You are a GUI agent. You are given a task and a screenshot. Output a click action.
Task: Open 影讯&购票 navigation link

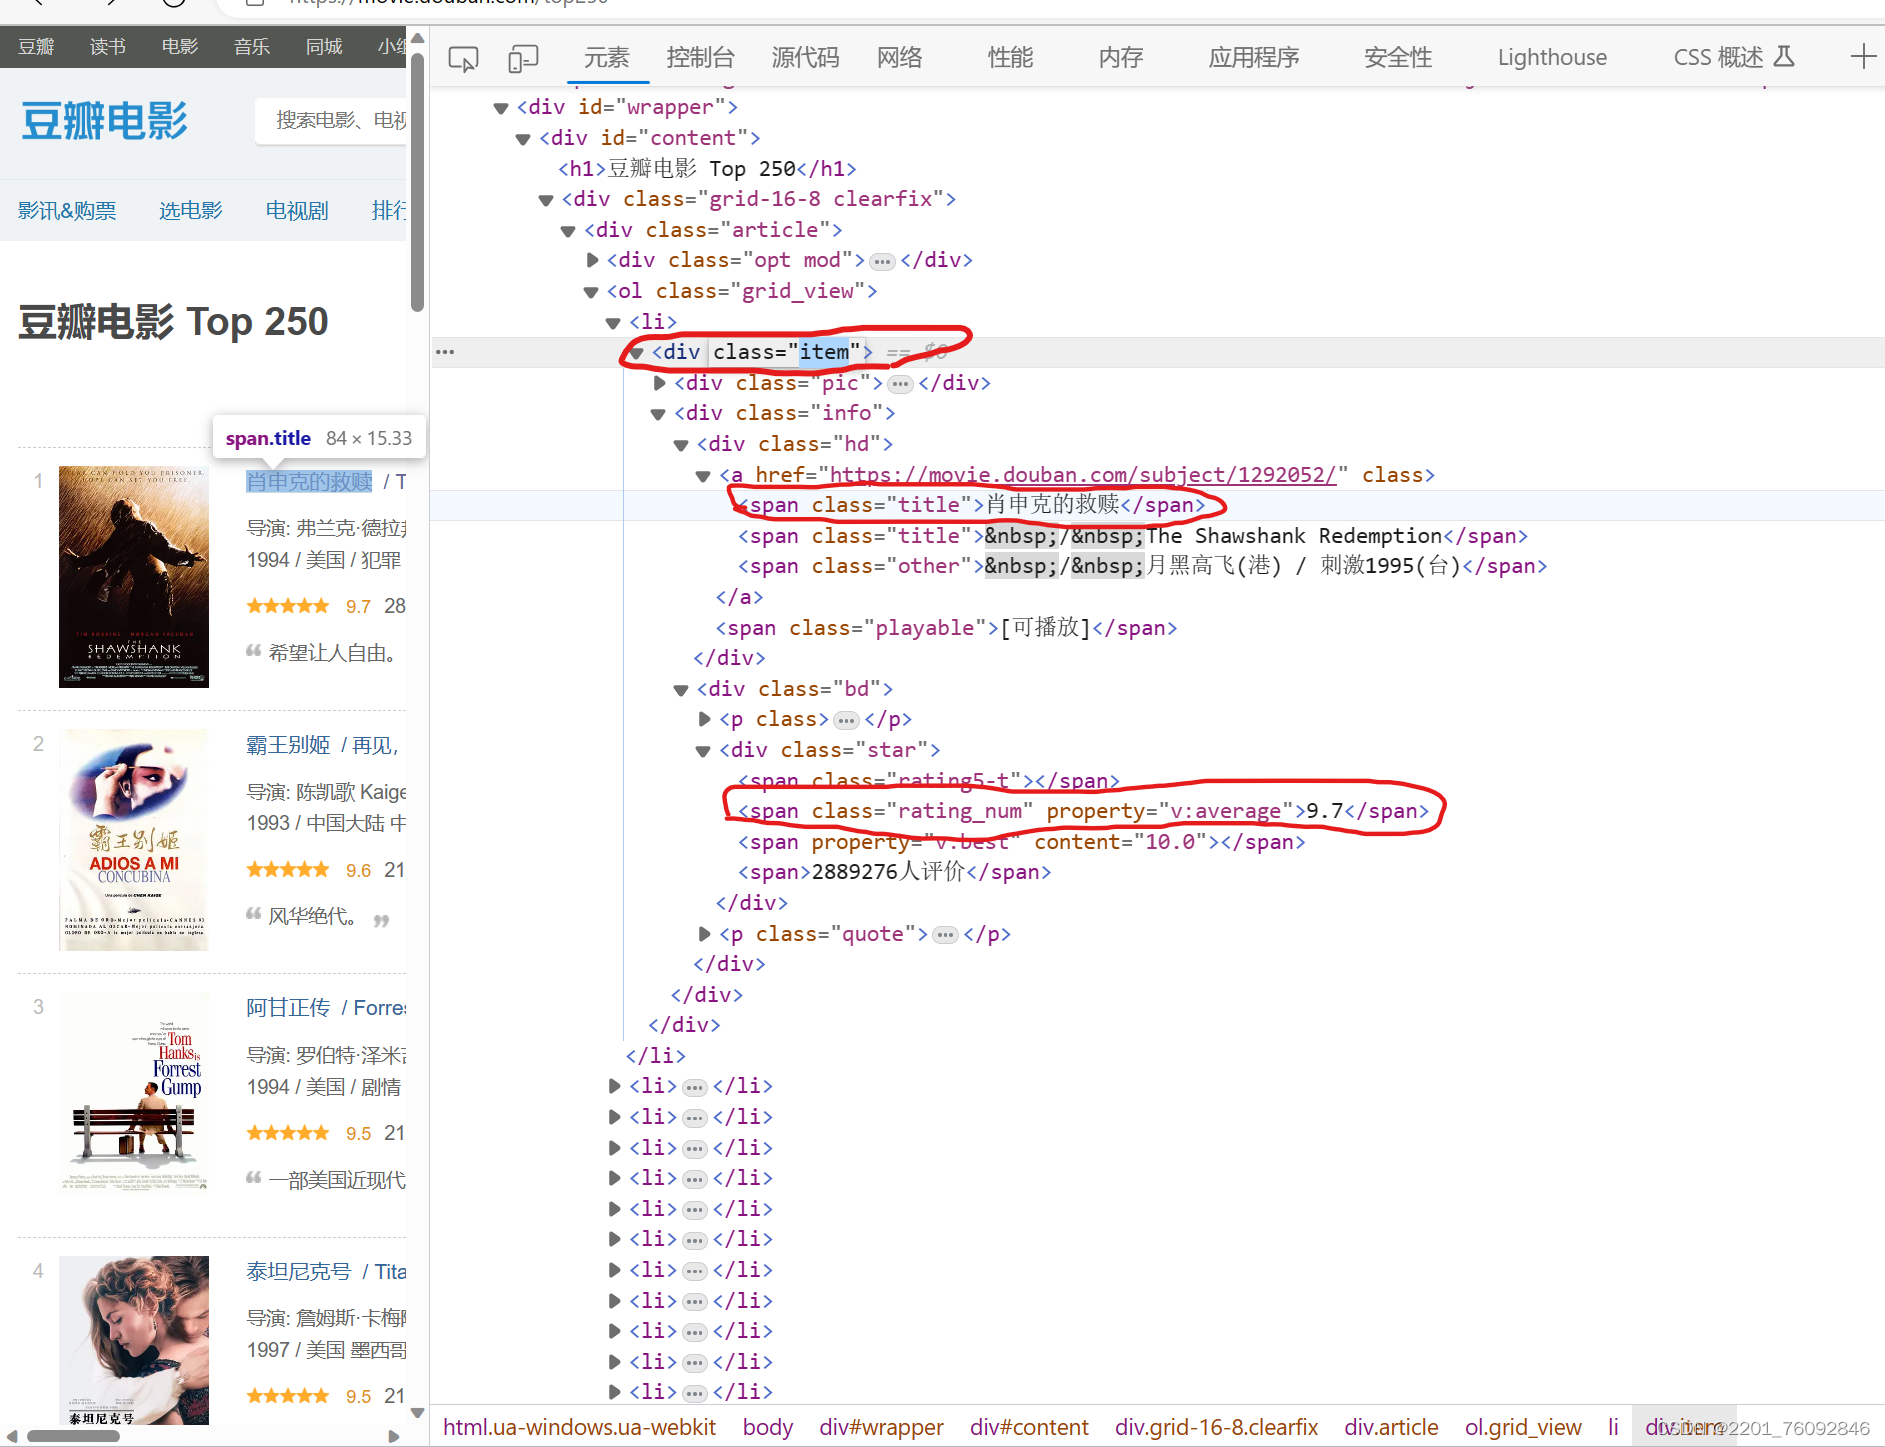tap(67, 211)
